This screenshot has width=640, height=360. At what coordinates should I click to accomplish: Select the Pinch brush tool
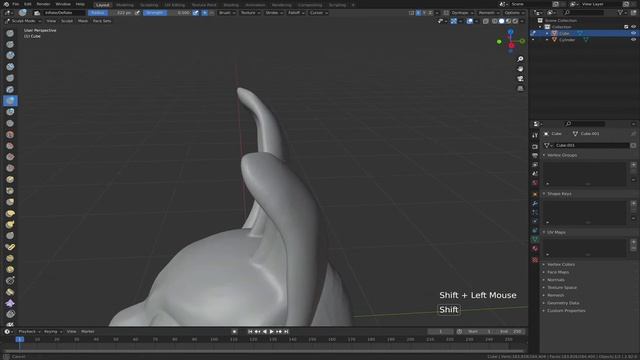10,191
